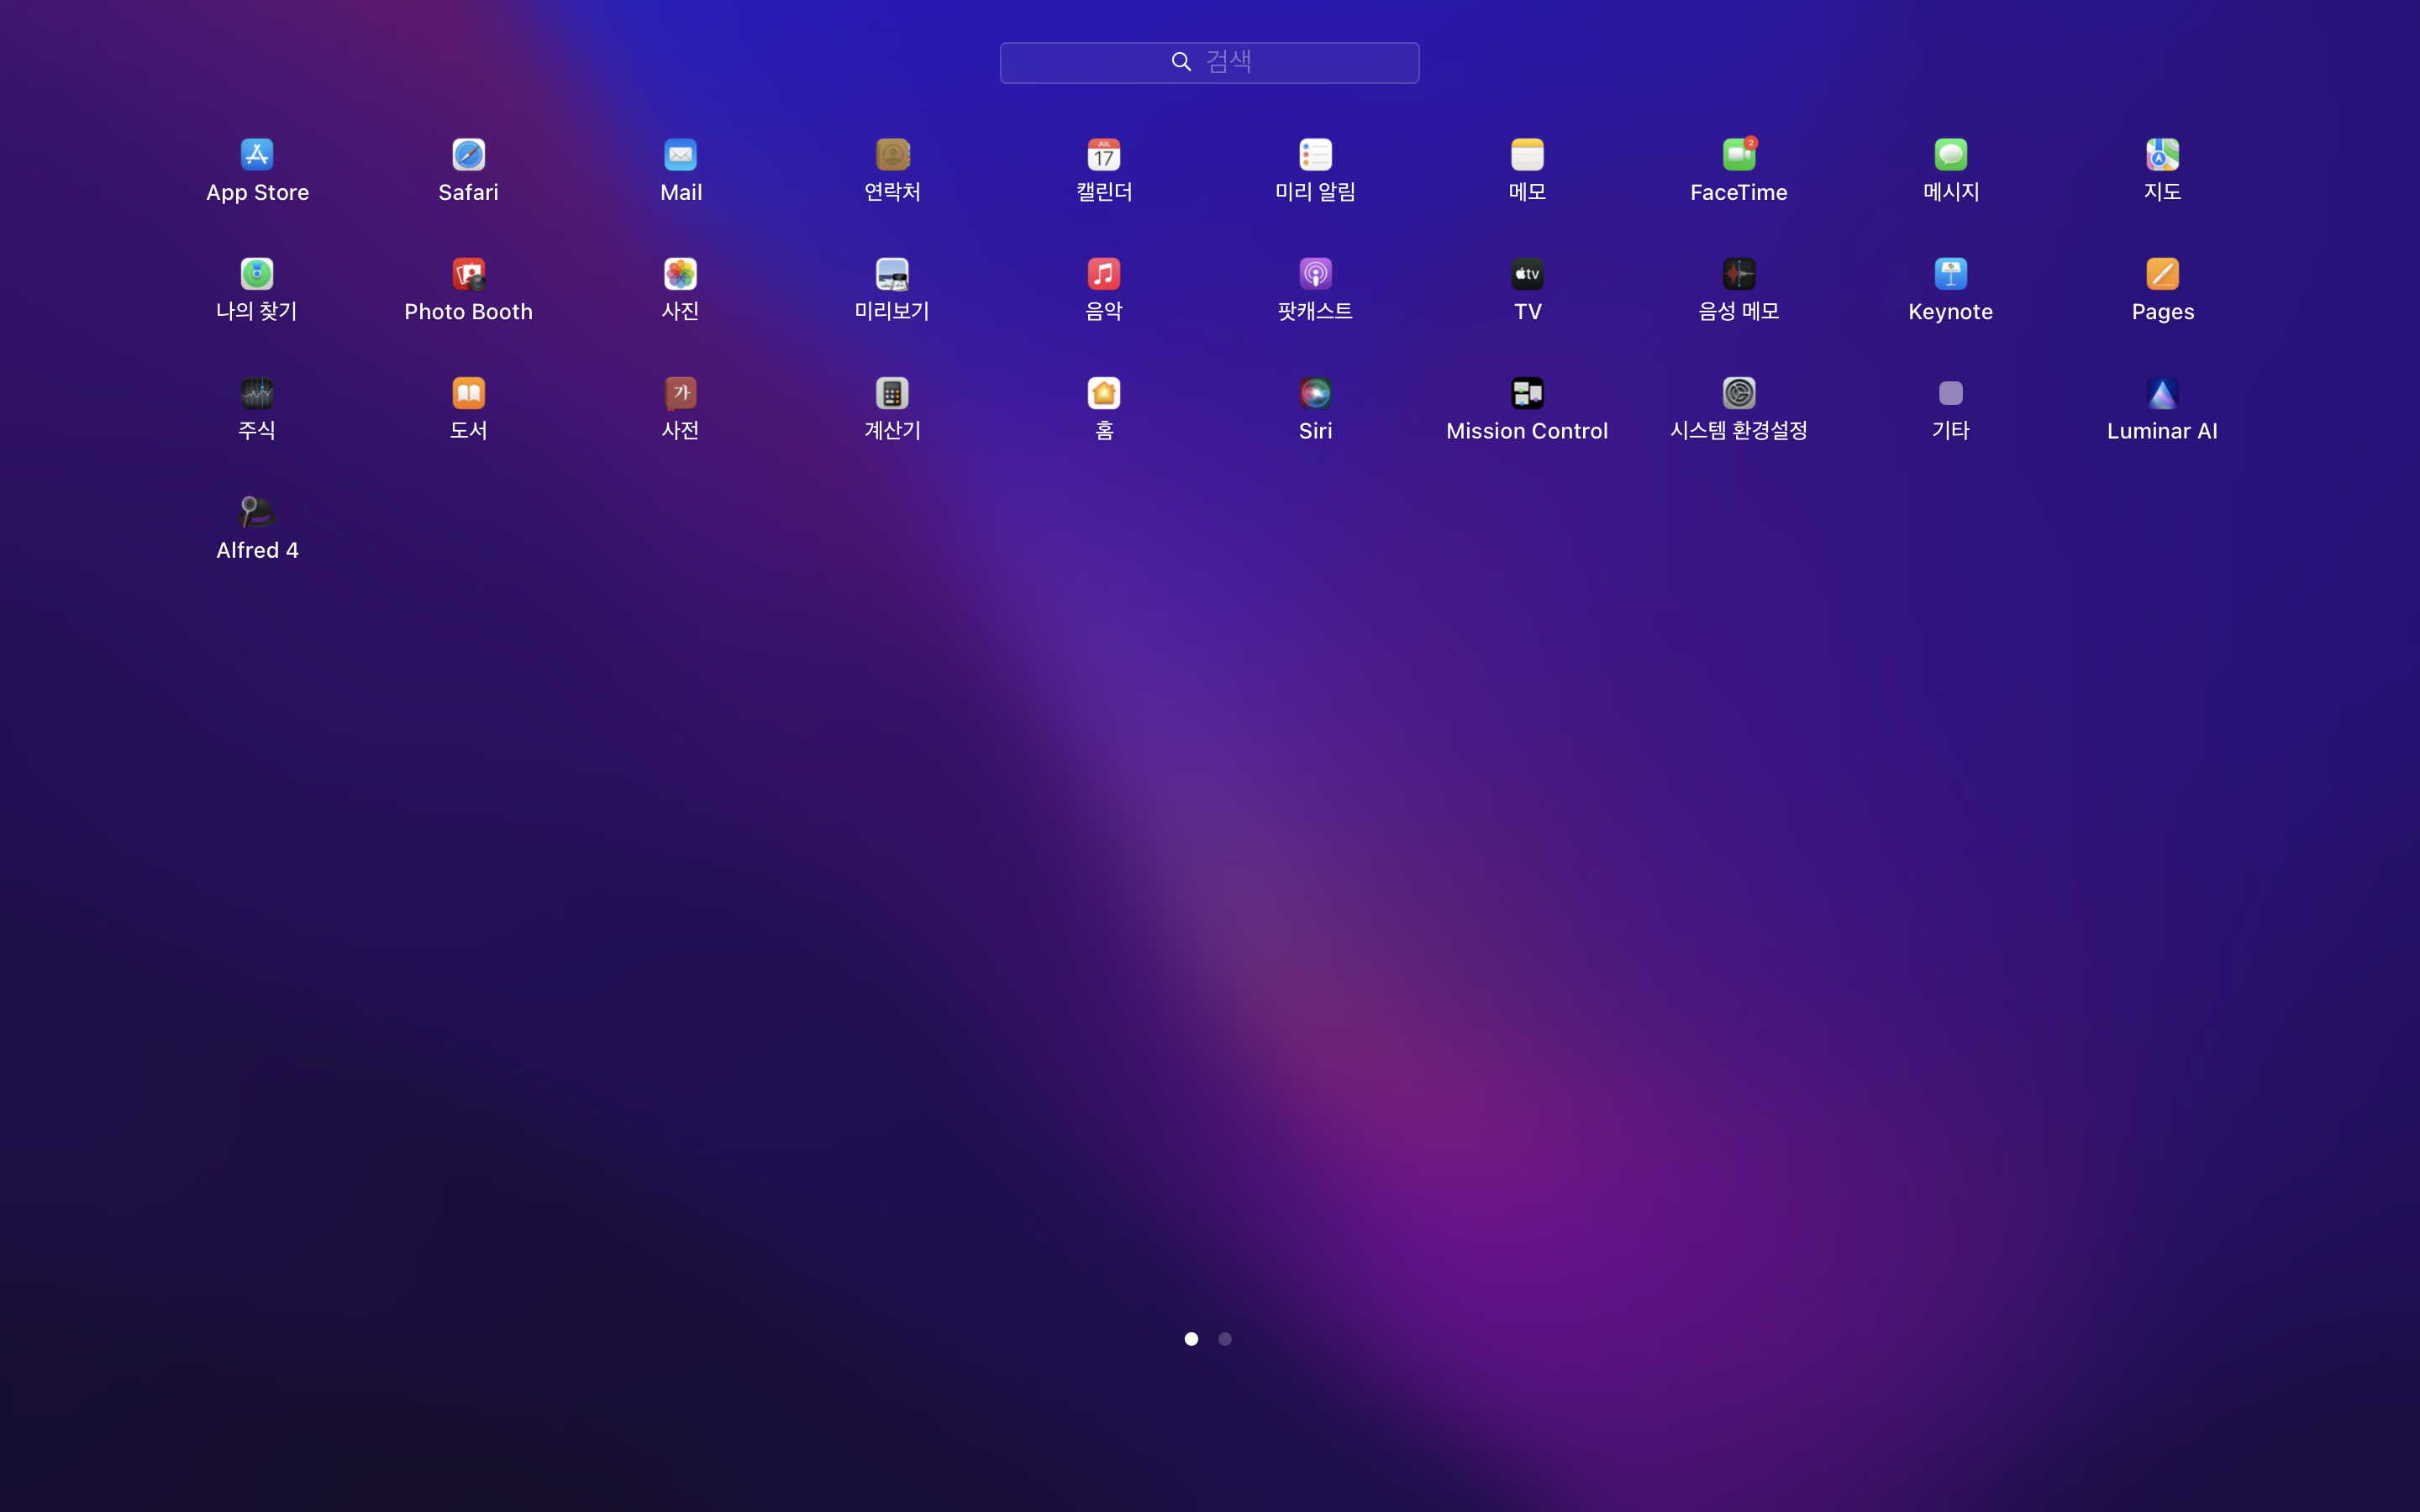Launch Keynote

1951,274
